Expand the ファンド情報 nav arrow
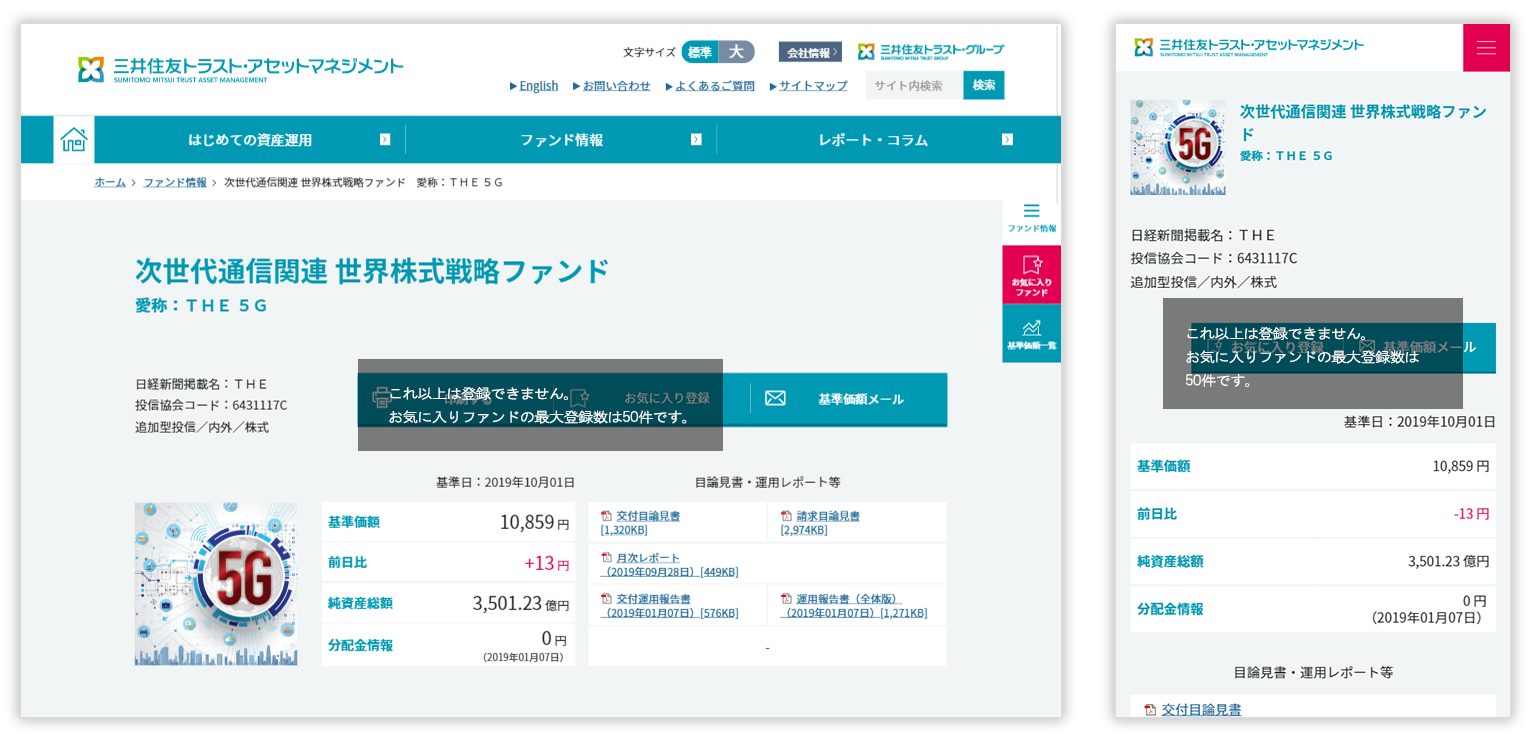This screenshot has height=746, width=1532. tap(696, 140)
